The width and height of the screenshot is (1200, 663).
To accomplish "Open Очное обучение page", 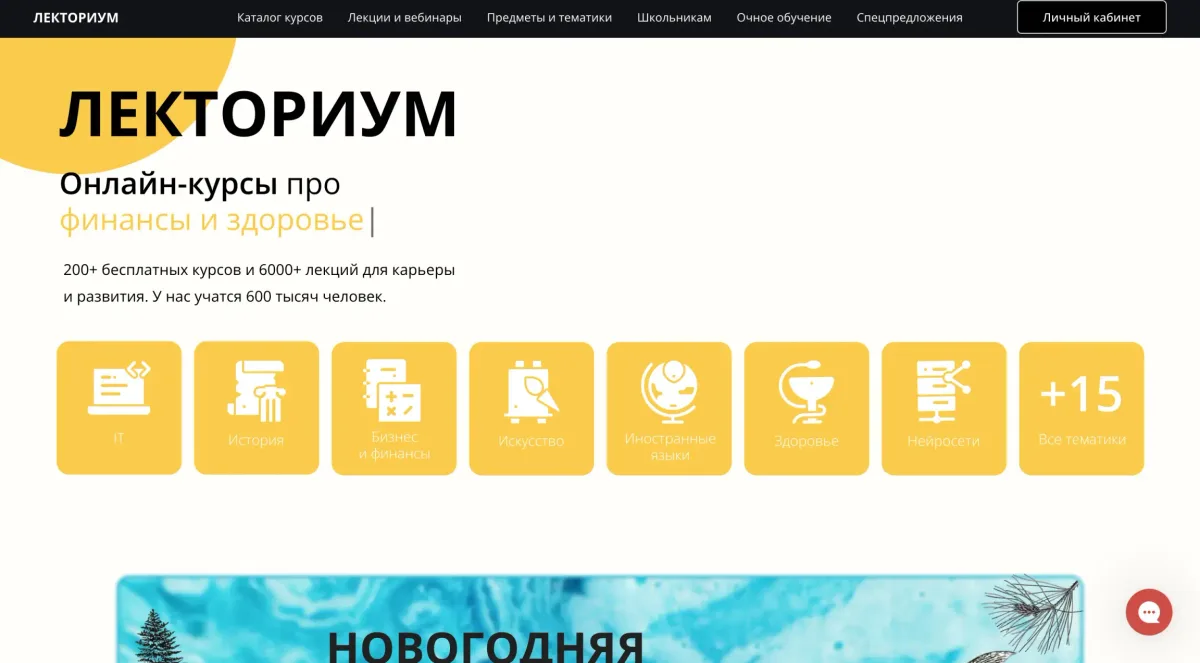I will (x=784, y=18).
